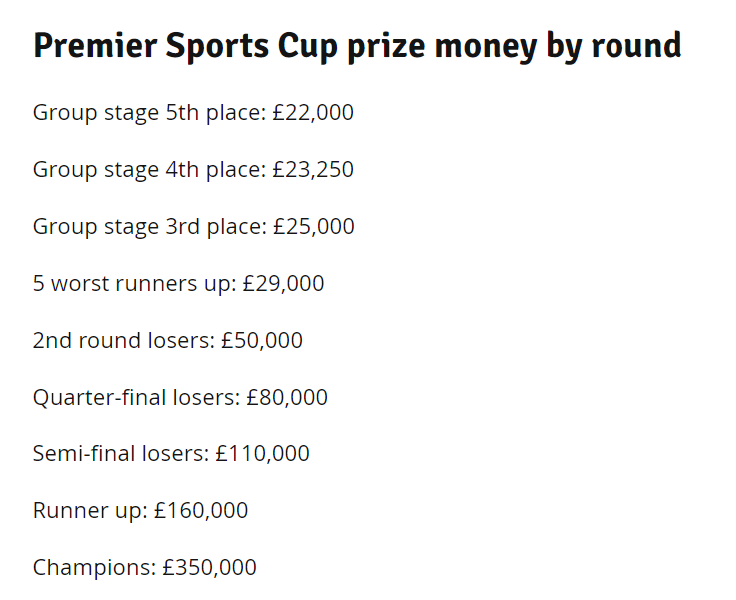Click the £350,000 prize amount
The width and height of the screenshot is (736, 600).
coord(210,568)
